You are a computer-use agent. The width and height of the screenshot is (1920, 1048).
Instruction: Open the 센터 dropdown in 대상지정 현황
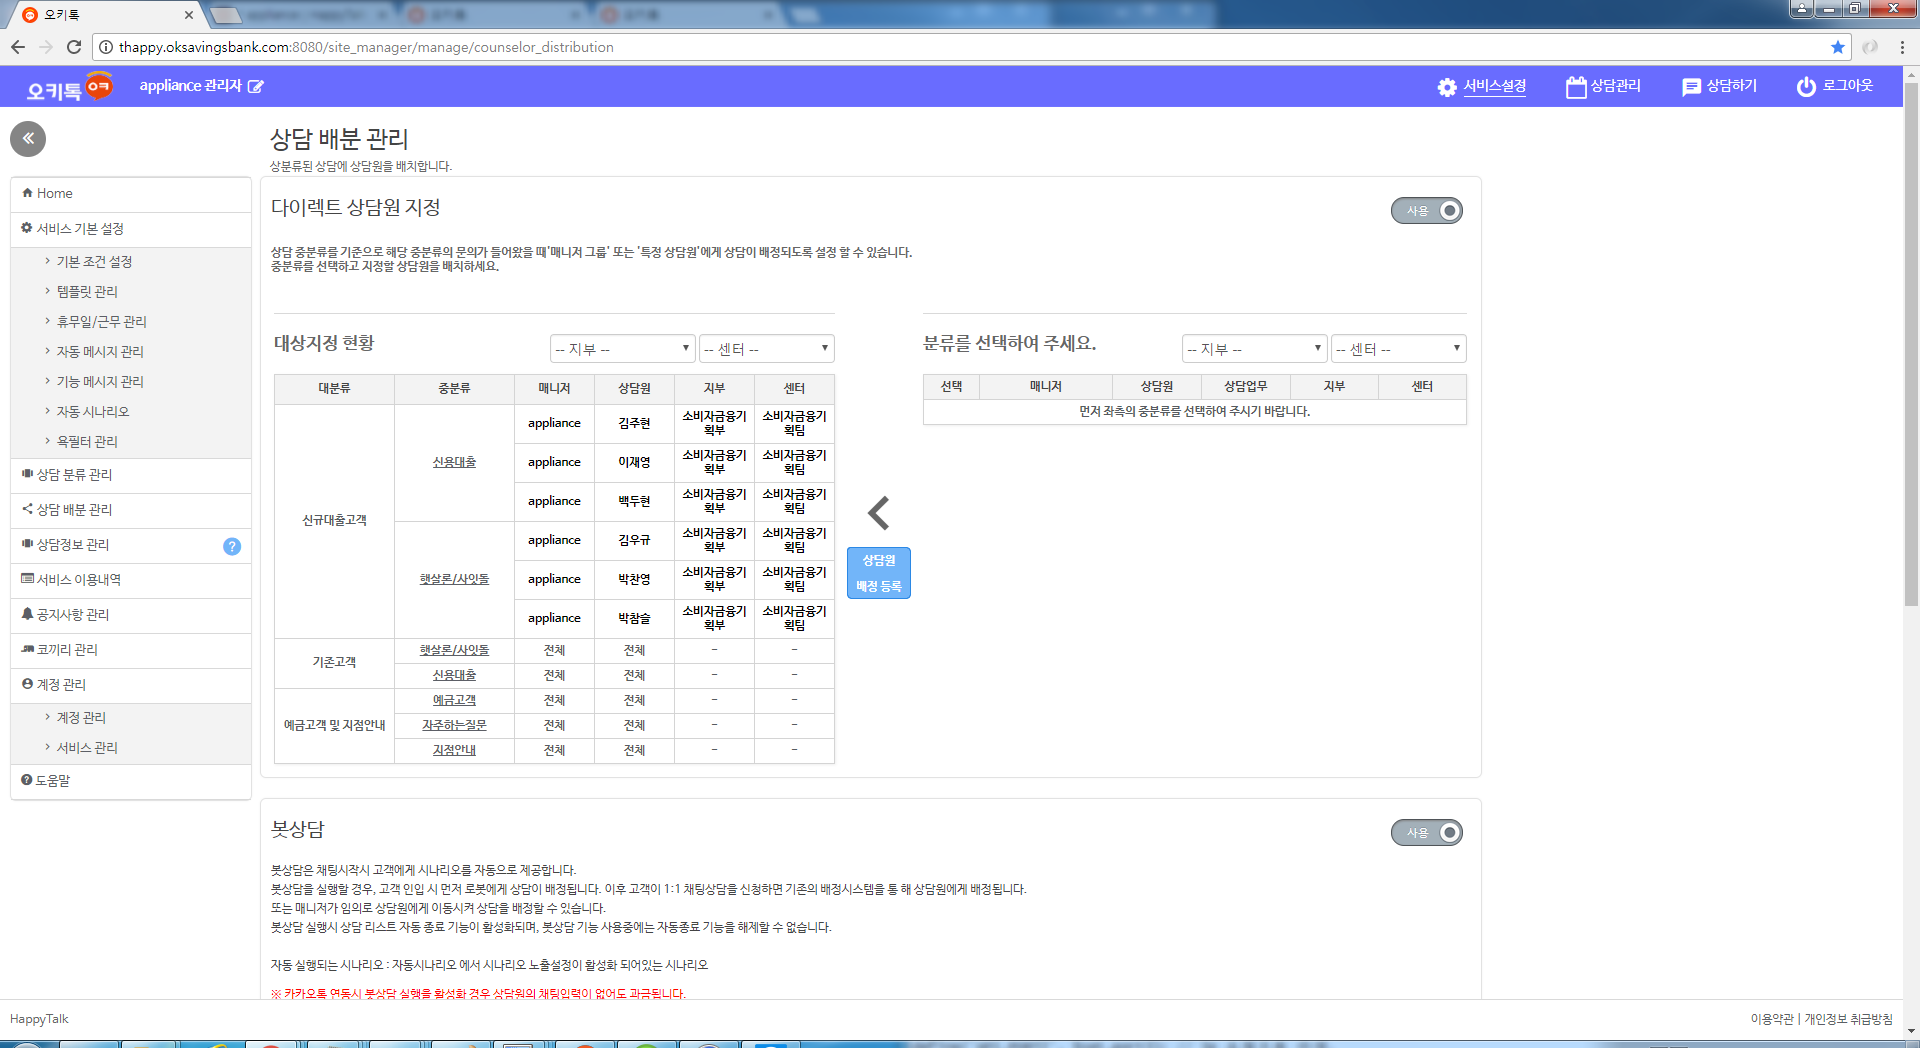click(766, 349)
